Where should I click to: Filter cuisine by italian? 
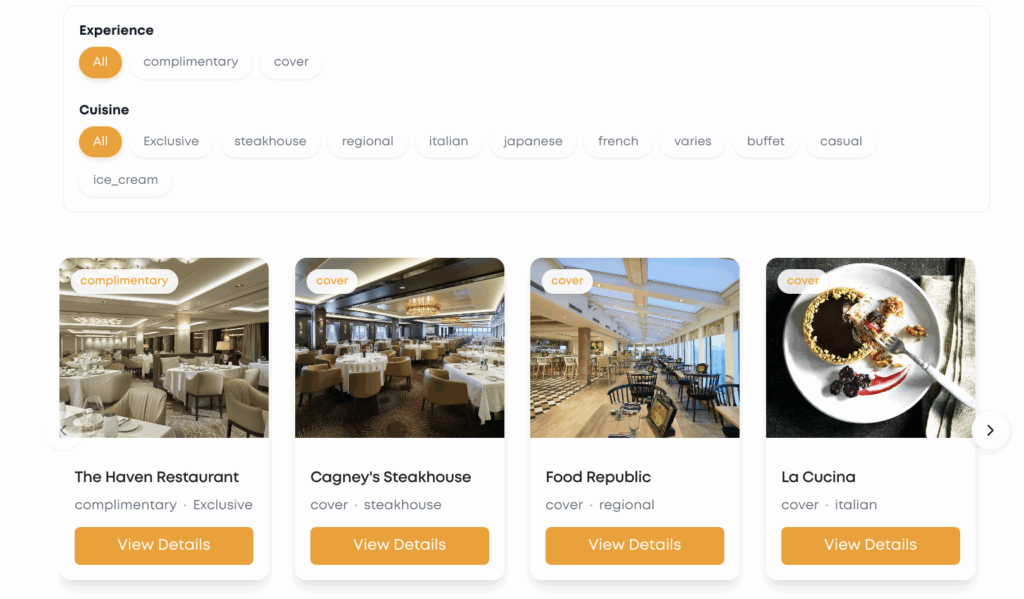(x=449, y=142)
